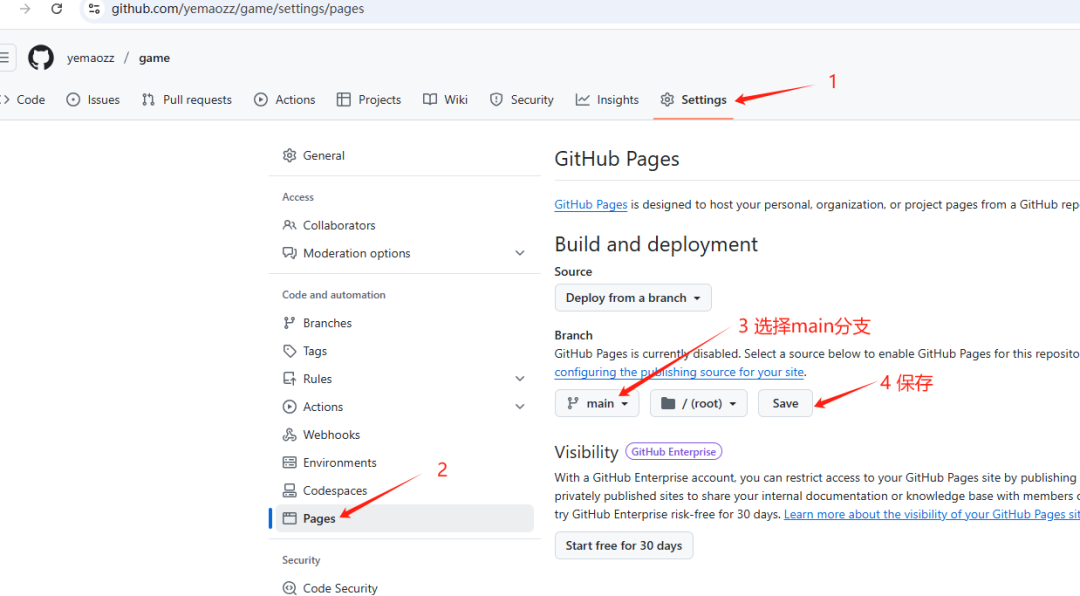The width and height of the screenshot is (1080, 596).
Task: Open Tags settings
Action: click(x=405, y=351)
